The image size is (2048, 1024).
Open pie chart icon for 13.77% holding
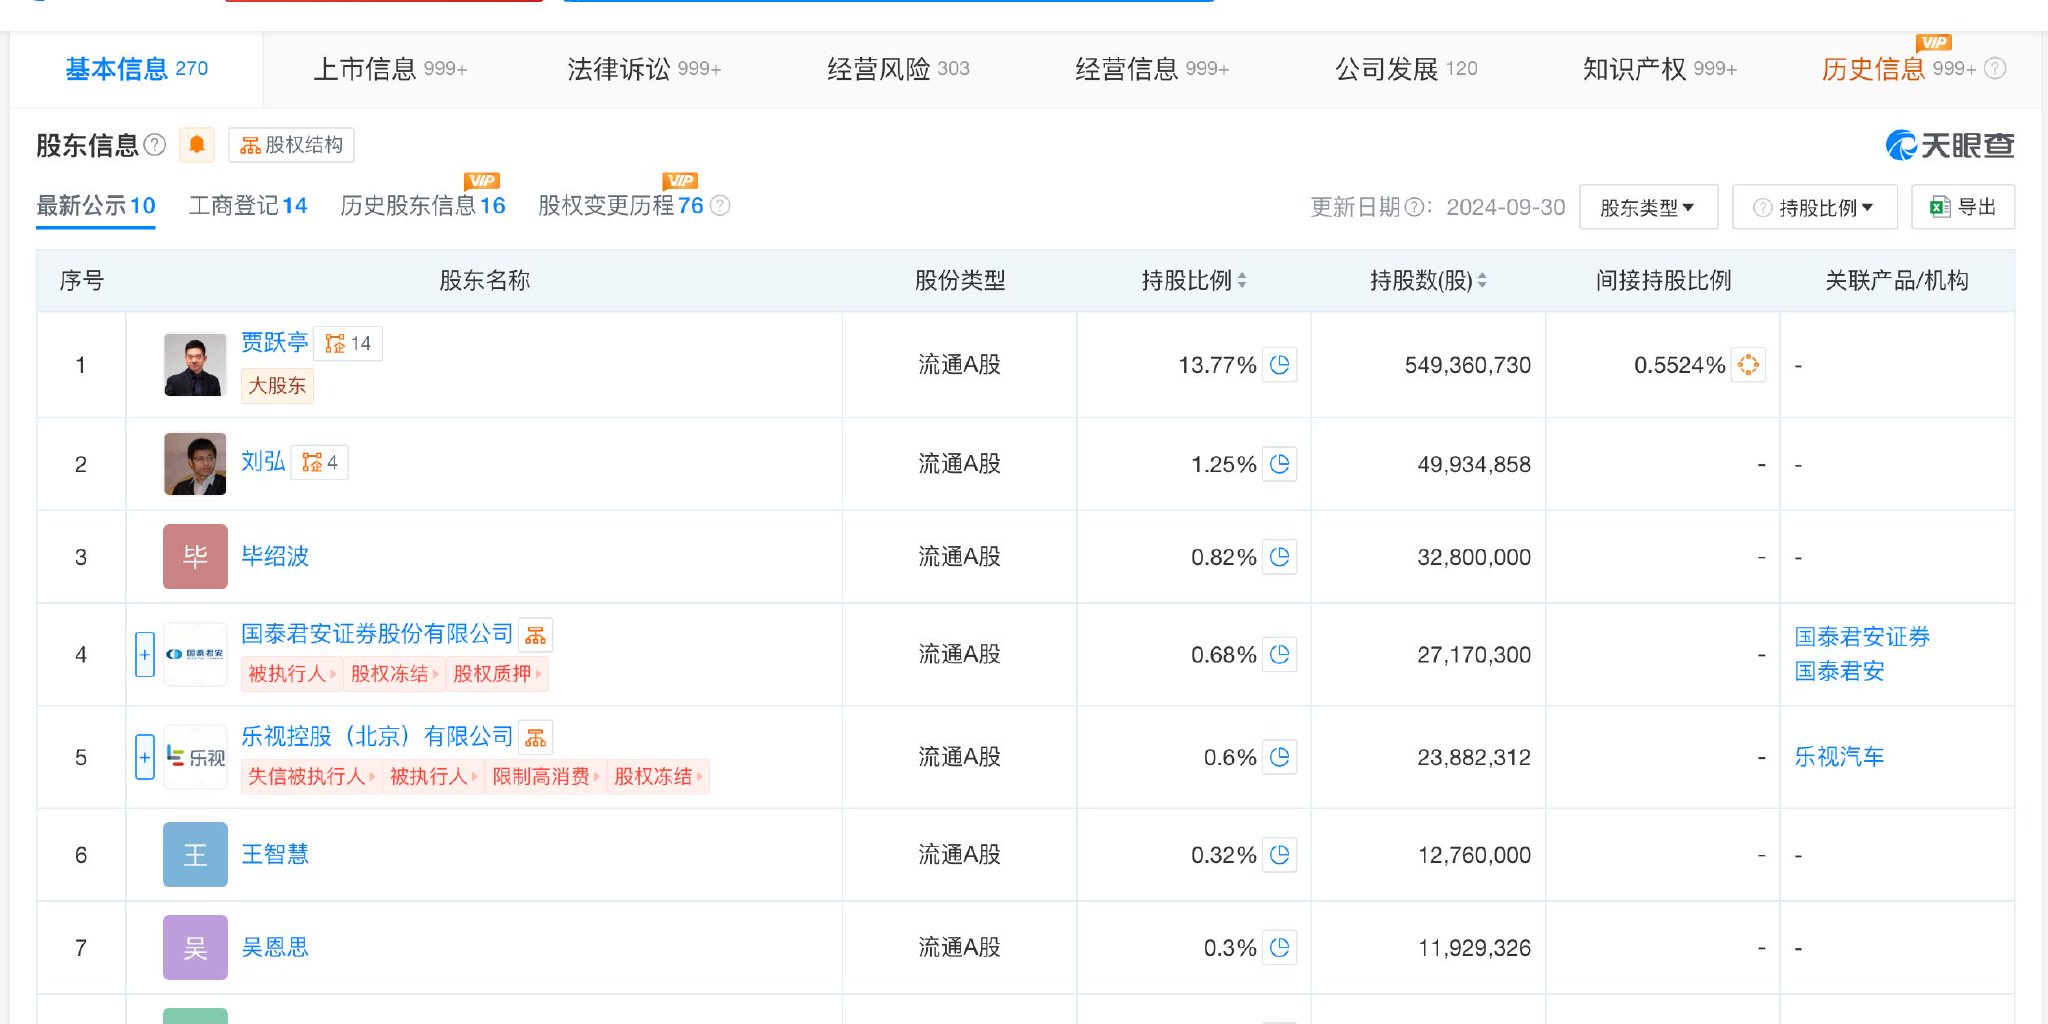1280,365
